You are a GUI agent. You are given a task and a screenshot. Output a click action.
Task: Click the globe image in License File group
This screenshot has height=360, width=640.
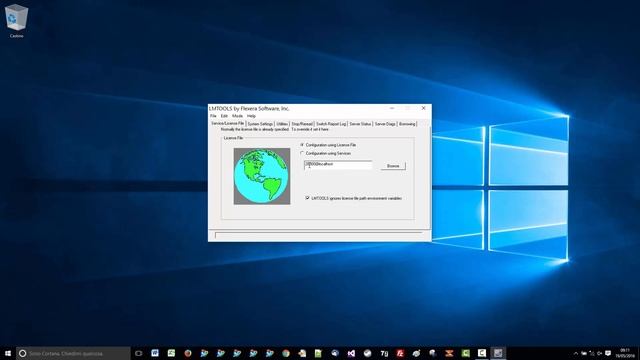(x=262, y=176)
